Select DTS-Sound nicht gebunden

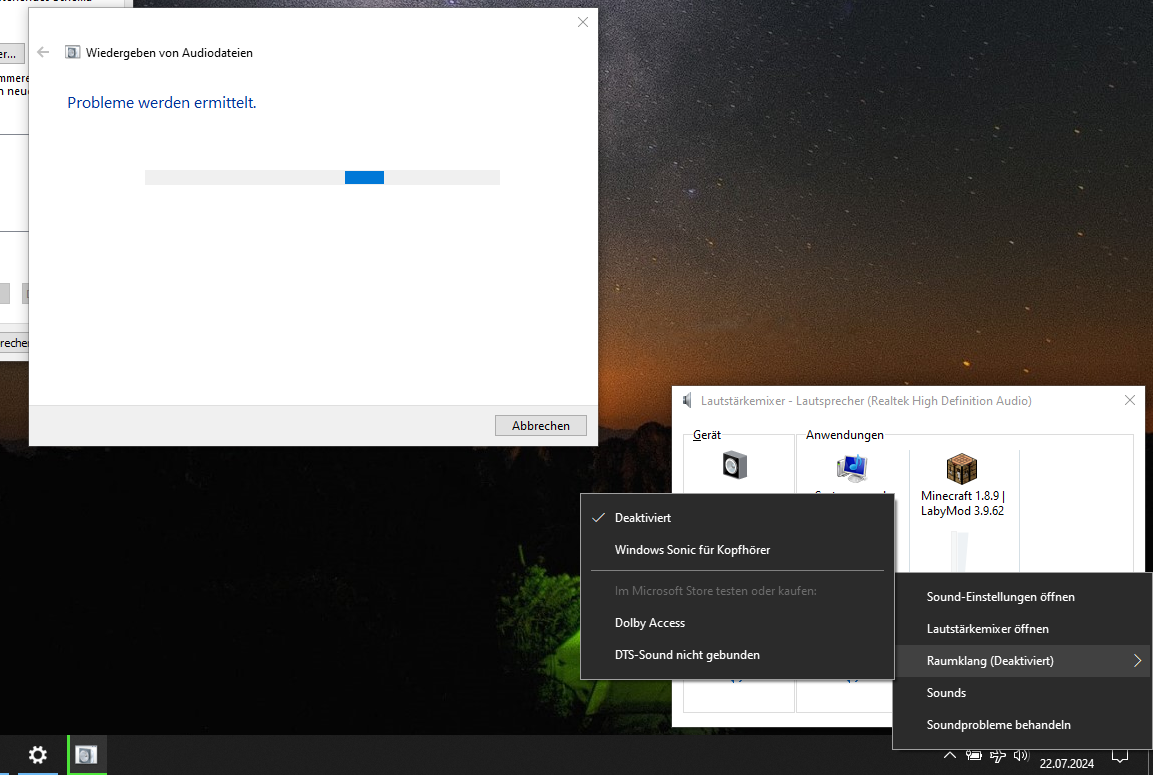point(737,654)
